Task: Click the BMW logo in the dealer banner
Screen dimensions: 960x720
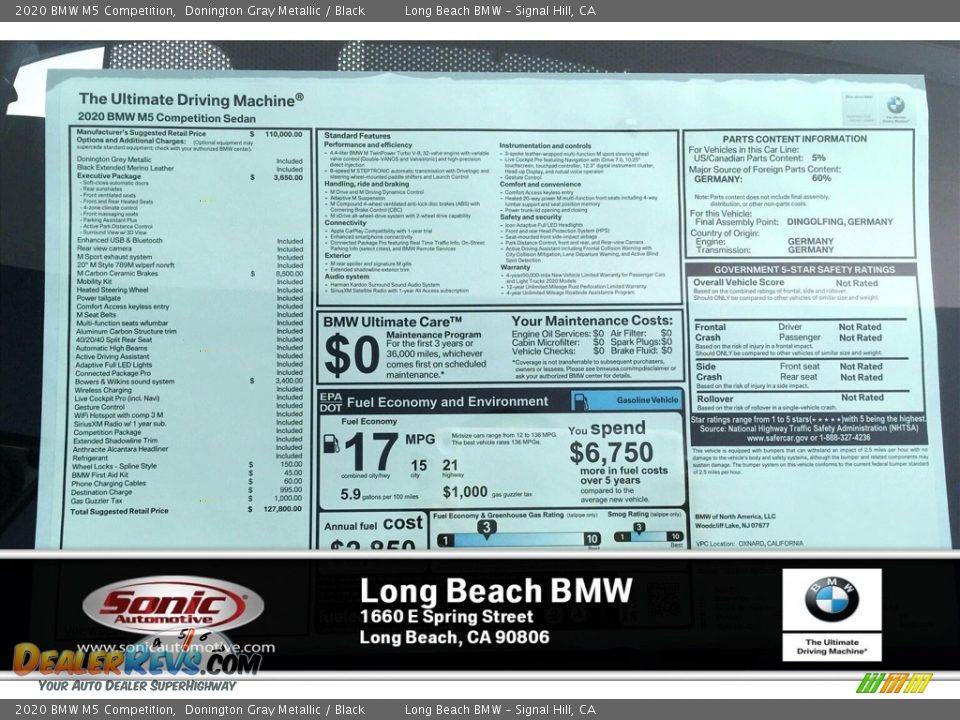Action: 831,600
